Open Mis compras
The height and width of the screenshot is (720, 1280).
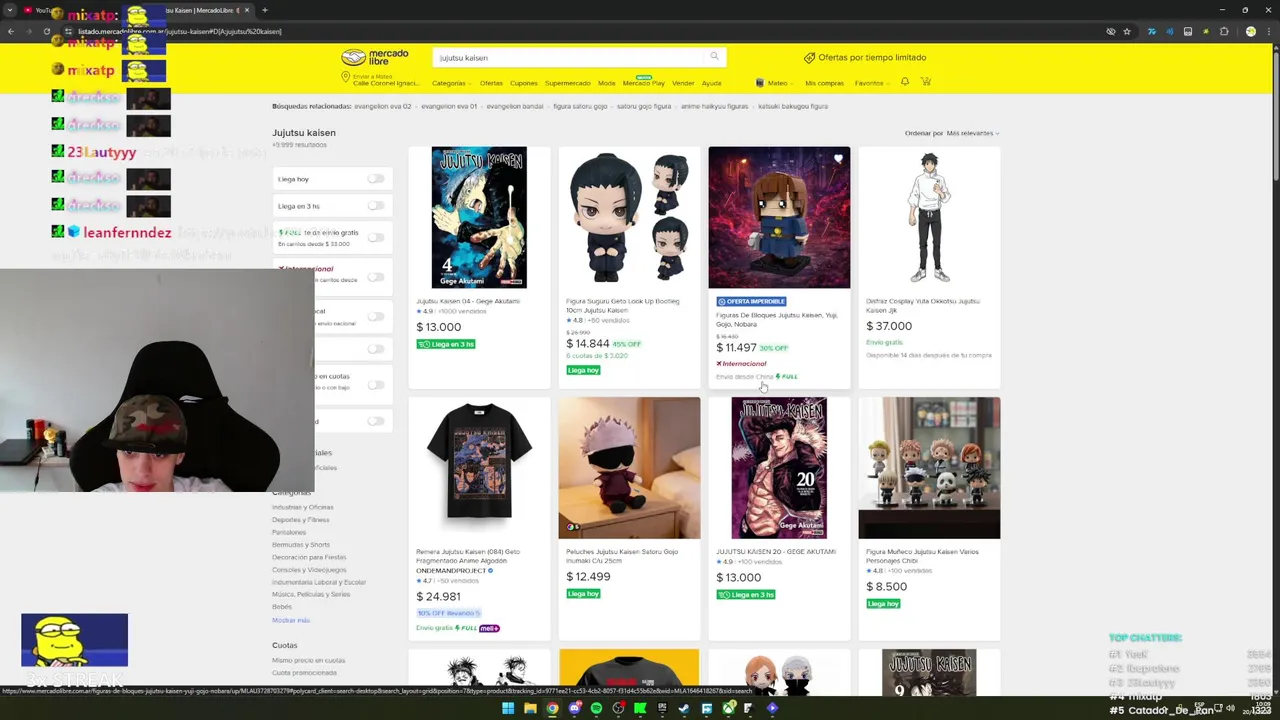(x=825, y=83)
